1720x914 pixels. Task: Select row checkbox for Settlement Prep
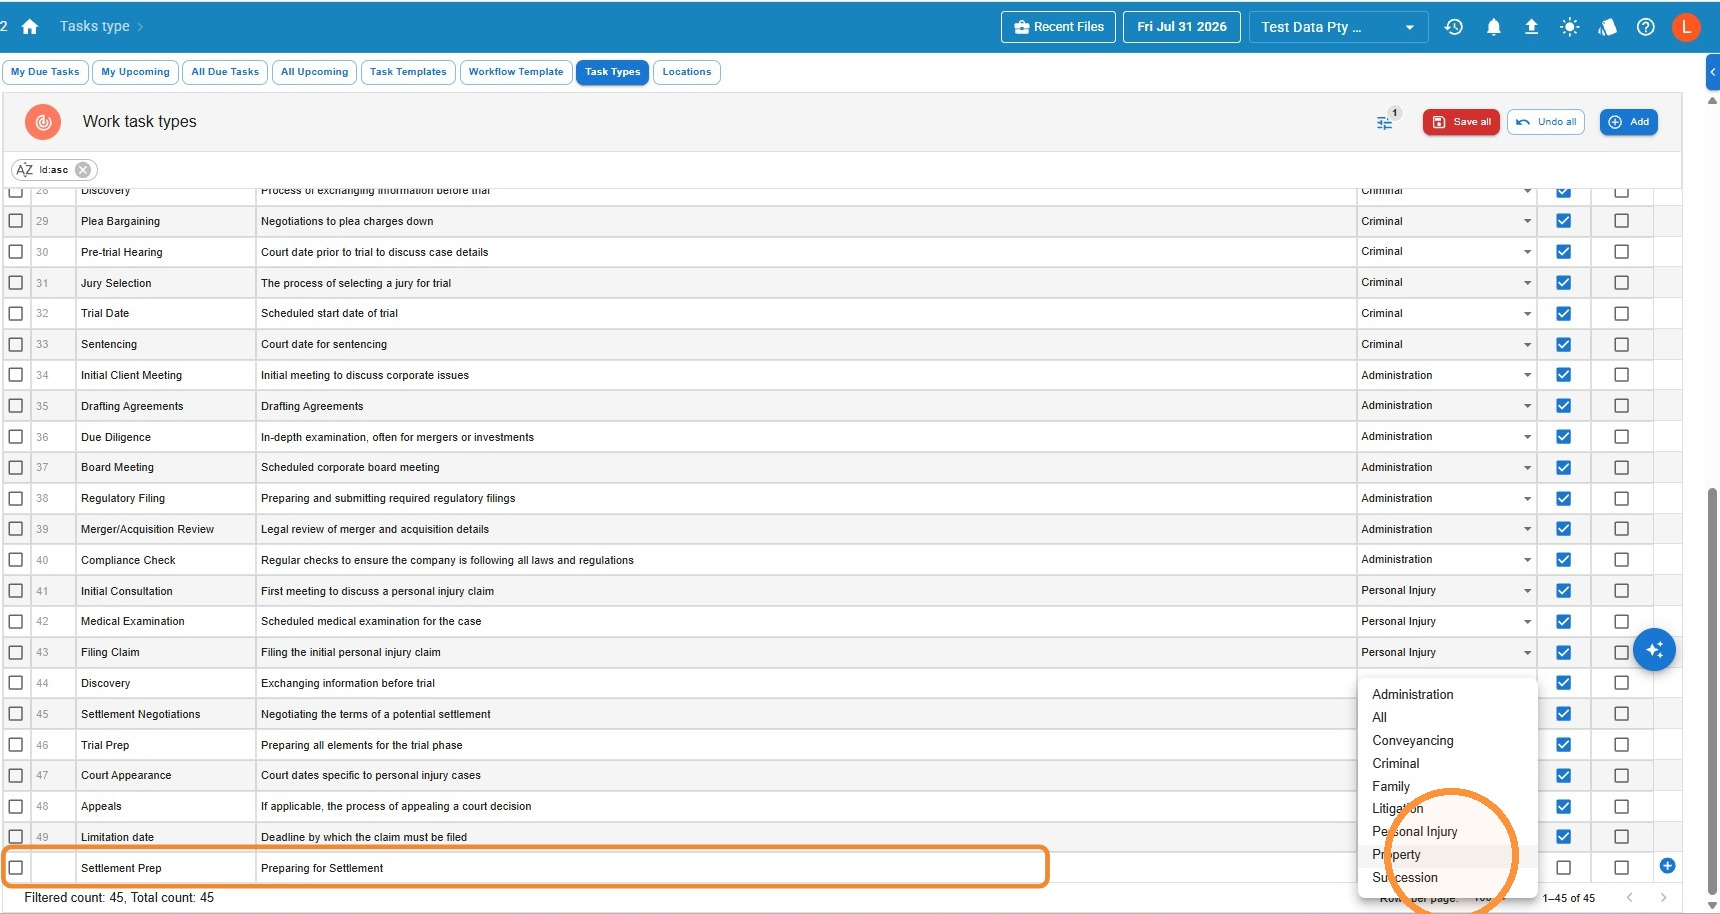(x=16, y=868)
